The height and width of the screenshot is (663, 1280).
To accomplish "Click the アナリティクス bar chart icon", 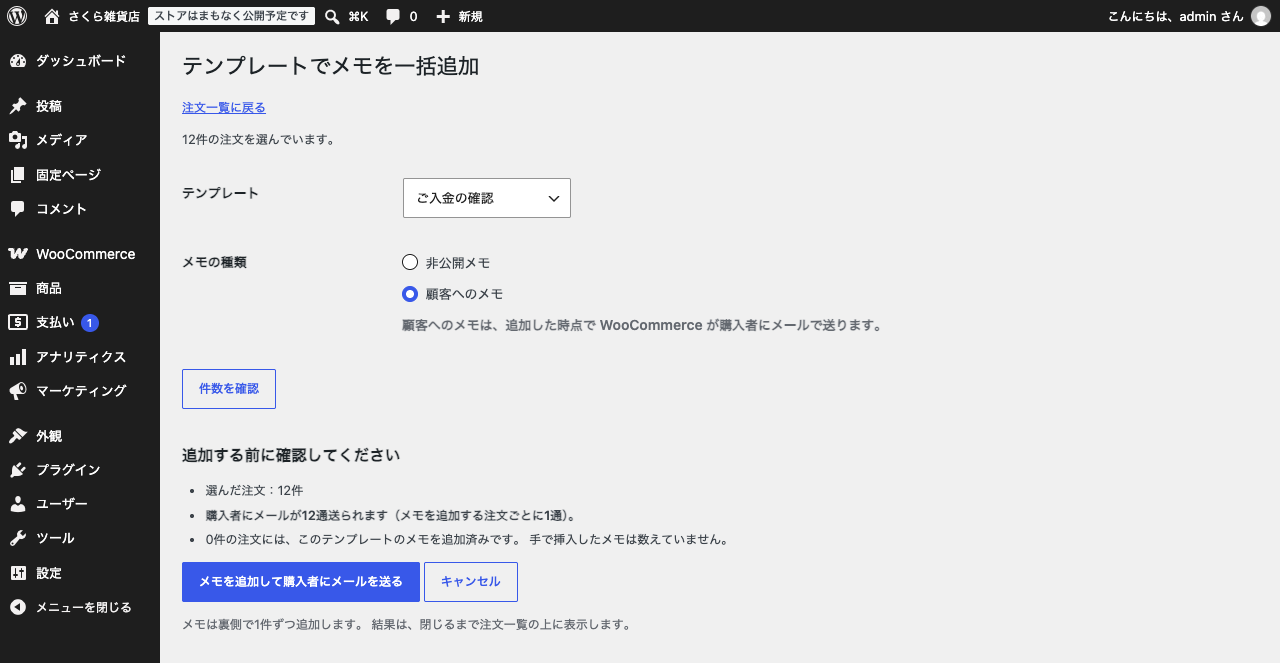I will click(x=18, y=357).
